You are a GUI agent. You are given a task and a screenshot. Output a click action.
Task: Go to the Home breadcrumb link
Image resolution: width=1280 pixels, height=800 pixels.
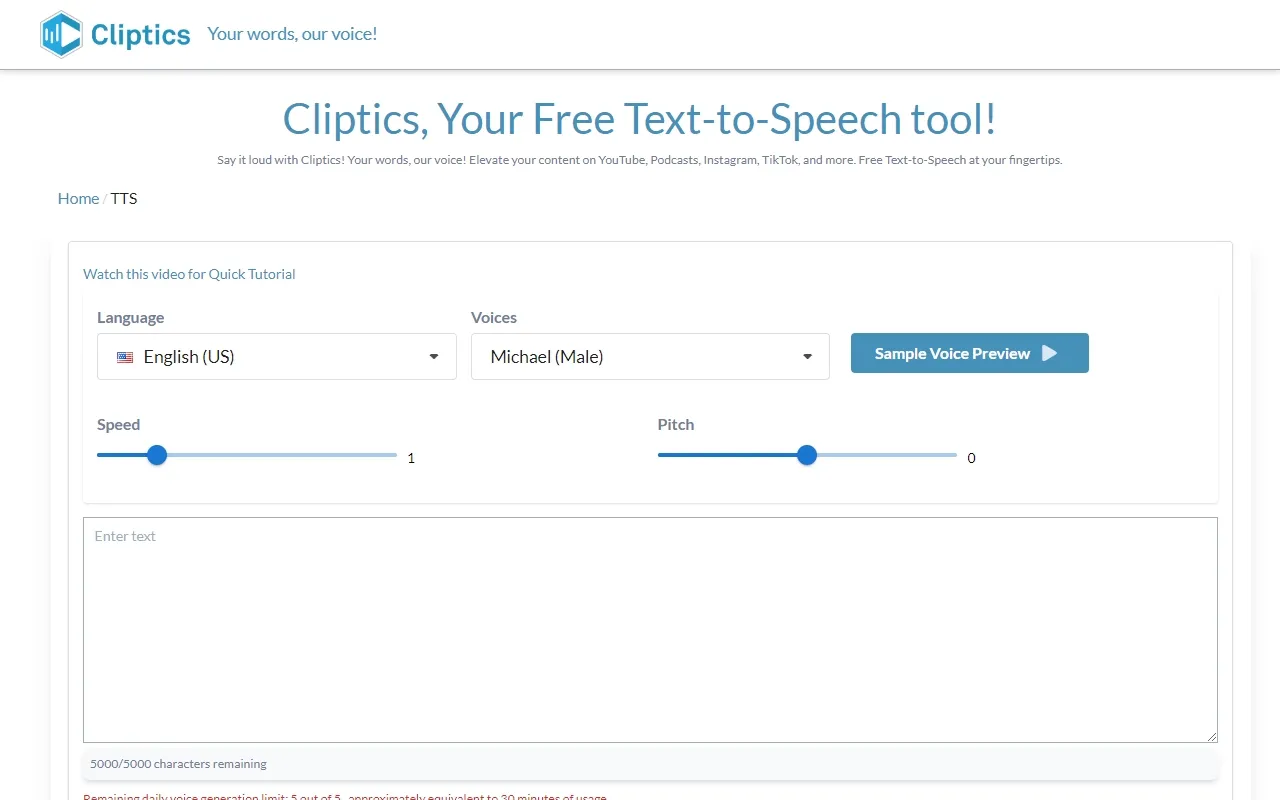[78, 198]
